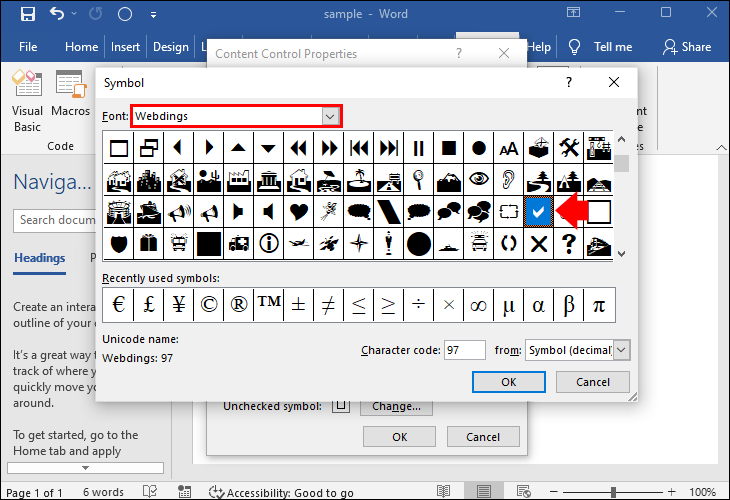Click the unchecked symbol preview box
This screenshot has height=500, width=730.
point(341,406)
